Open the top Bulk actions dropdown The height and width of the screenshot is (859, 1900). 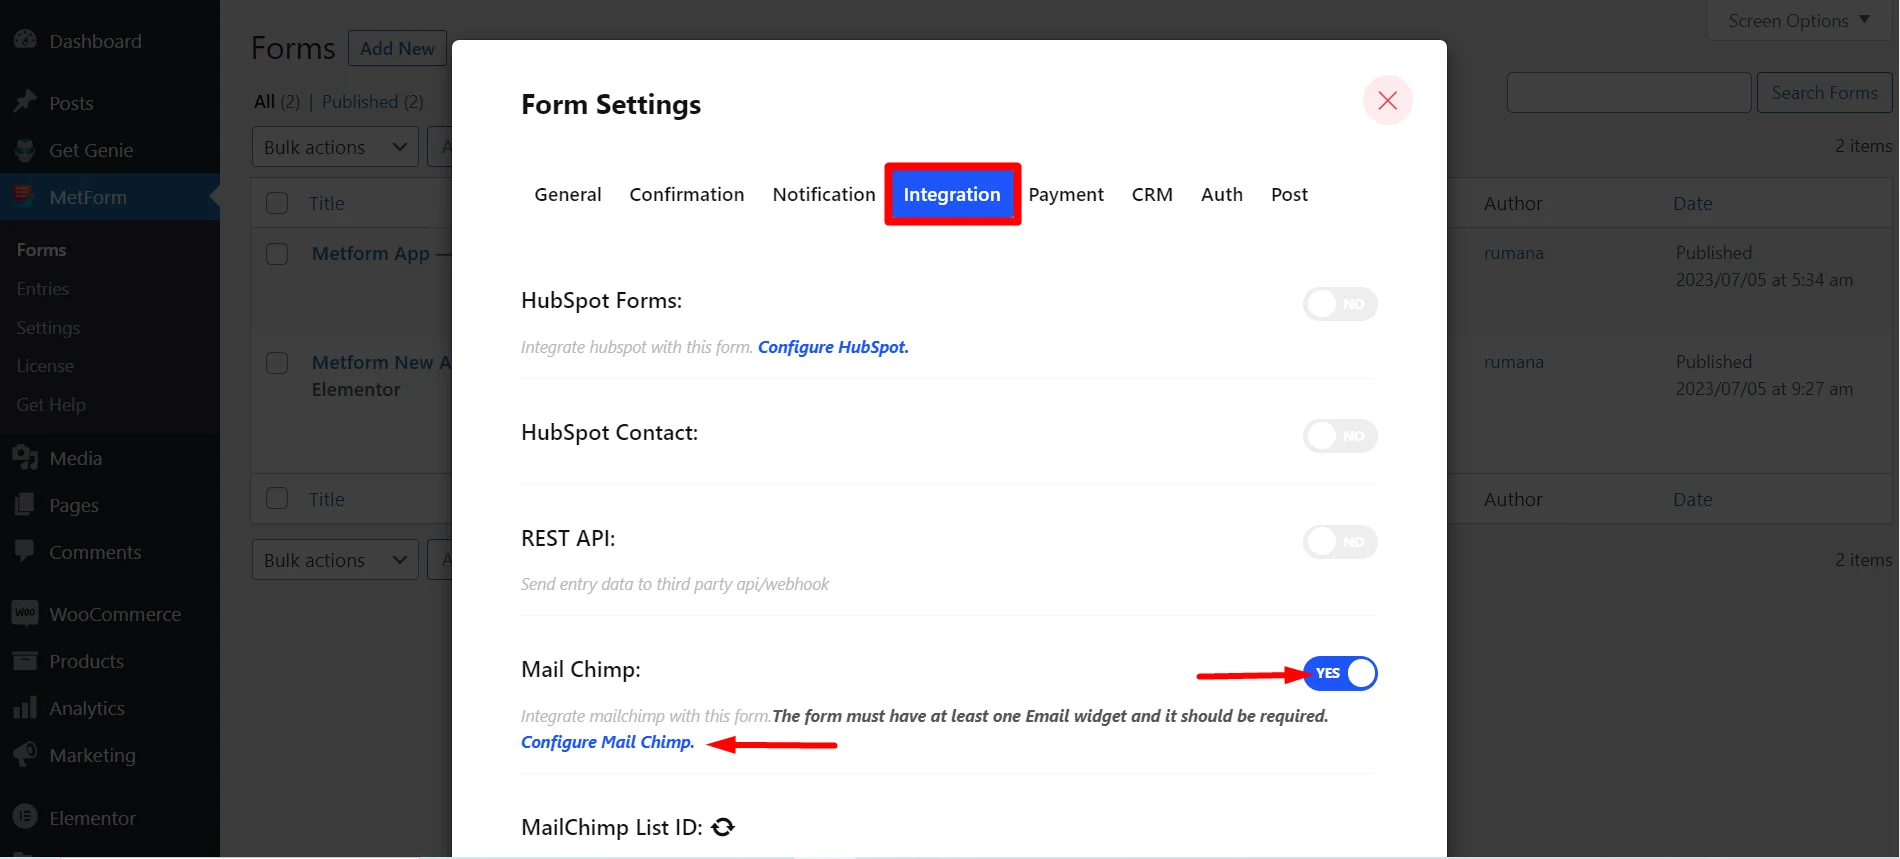click(335, 147)
